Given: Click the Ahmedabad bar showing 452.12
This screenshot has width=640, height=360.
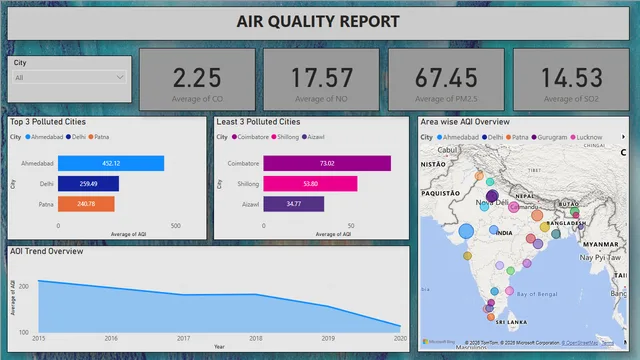Looking at the screenshot, I should pos(111,163).
